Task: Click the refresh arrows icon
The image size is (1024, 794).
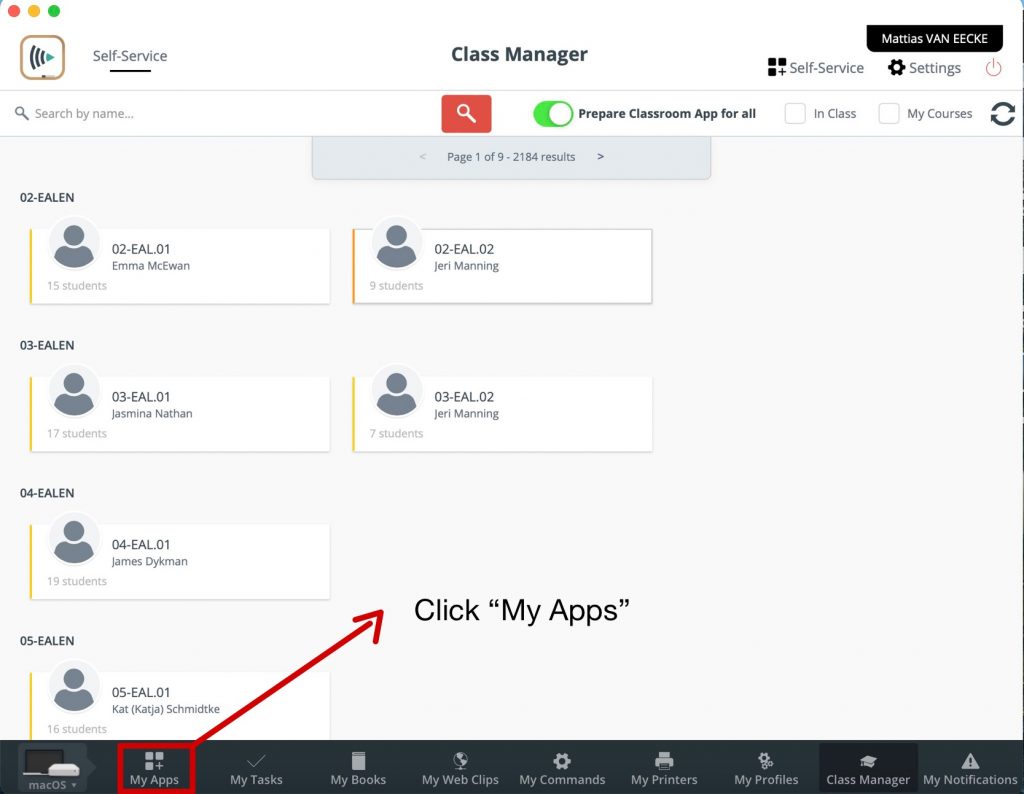Action: [x=1002, y=114]
